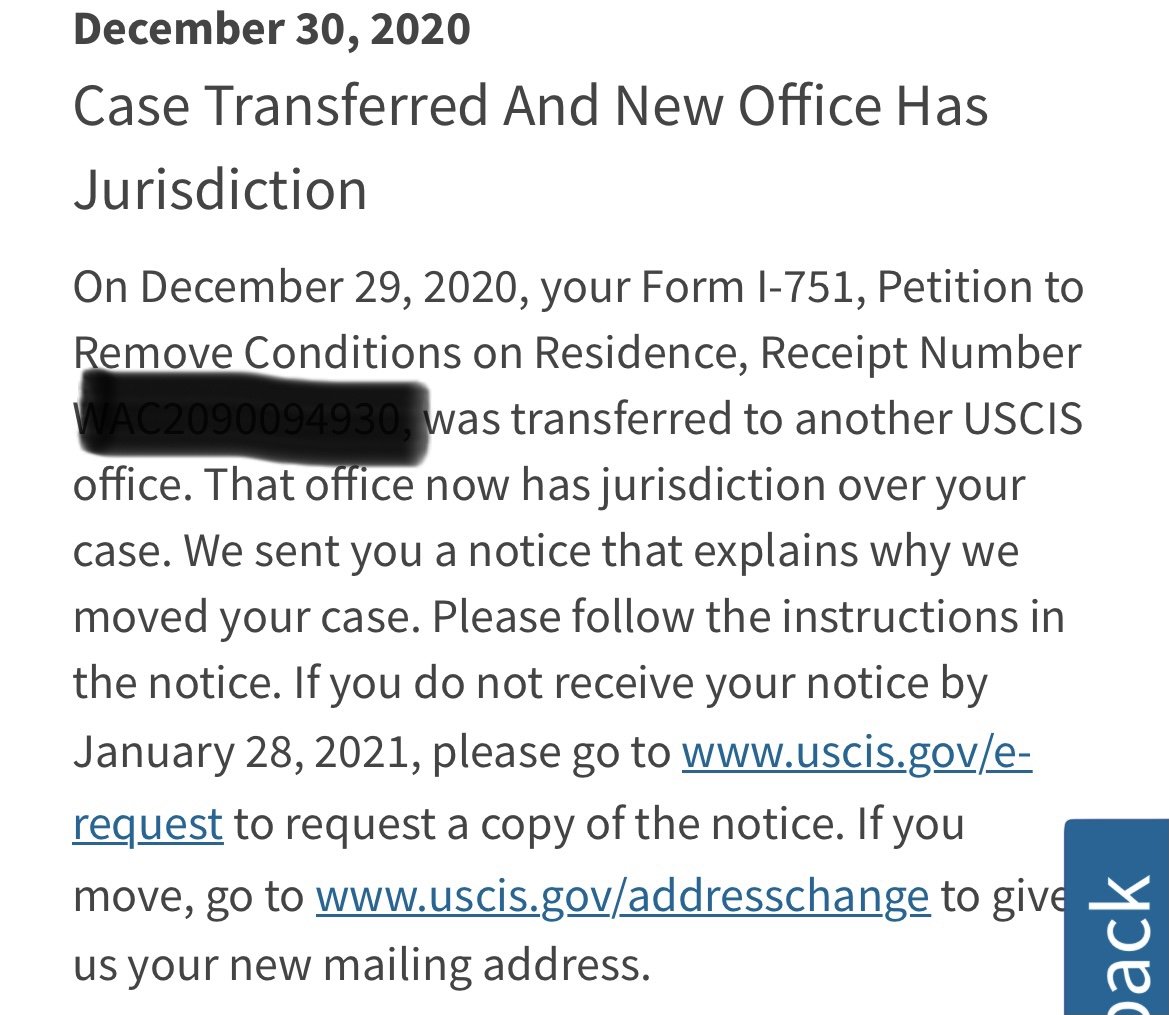Click the 'request' continuation of the e-request link
Screen dimensions: 1169x1015
tap(148, 824)
